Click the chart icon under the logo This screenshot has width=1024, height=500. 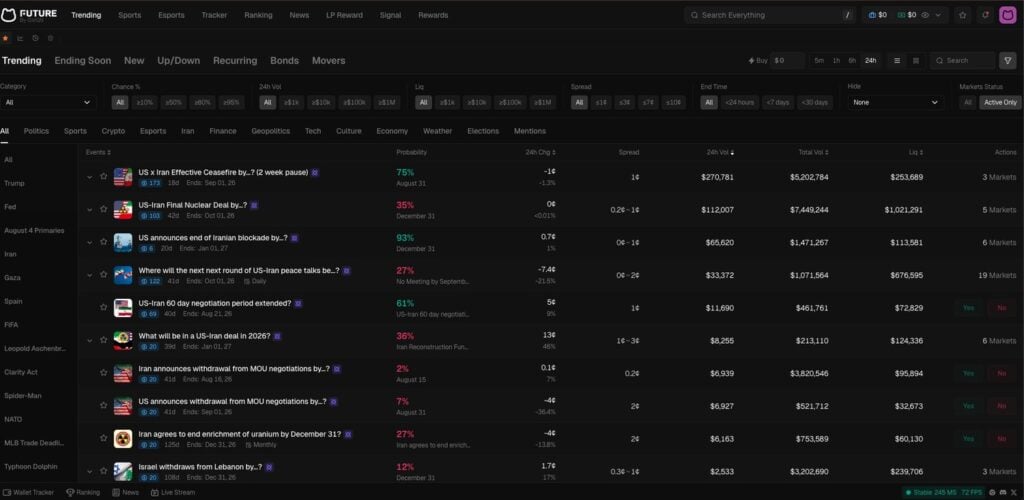[20, 38]
